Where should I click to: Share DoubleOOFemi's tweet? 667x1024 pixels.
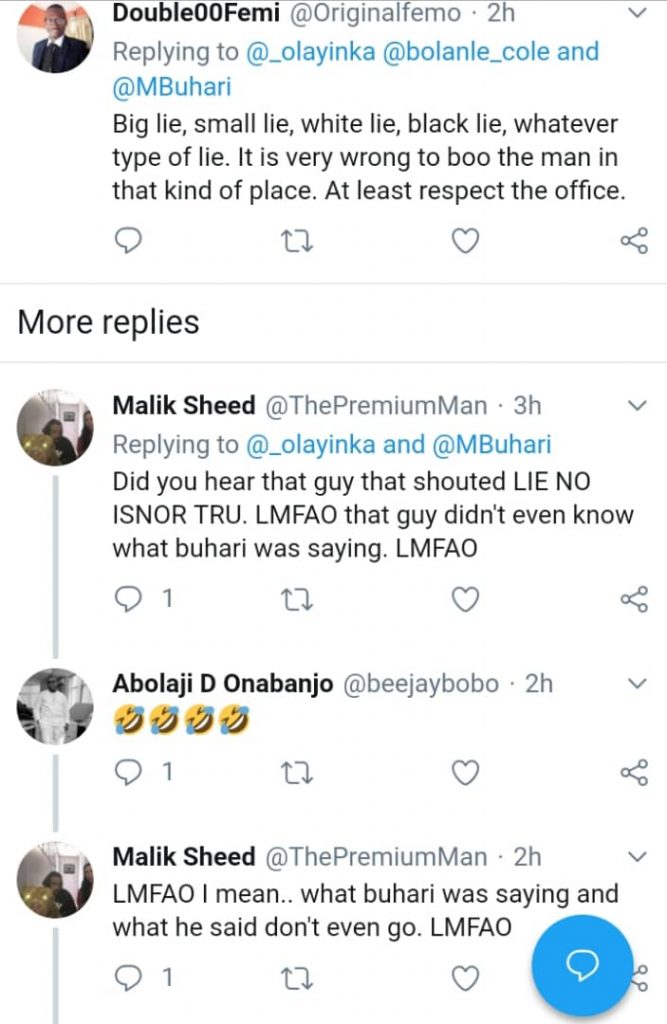pyautogui.click(x=635, y=240)
